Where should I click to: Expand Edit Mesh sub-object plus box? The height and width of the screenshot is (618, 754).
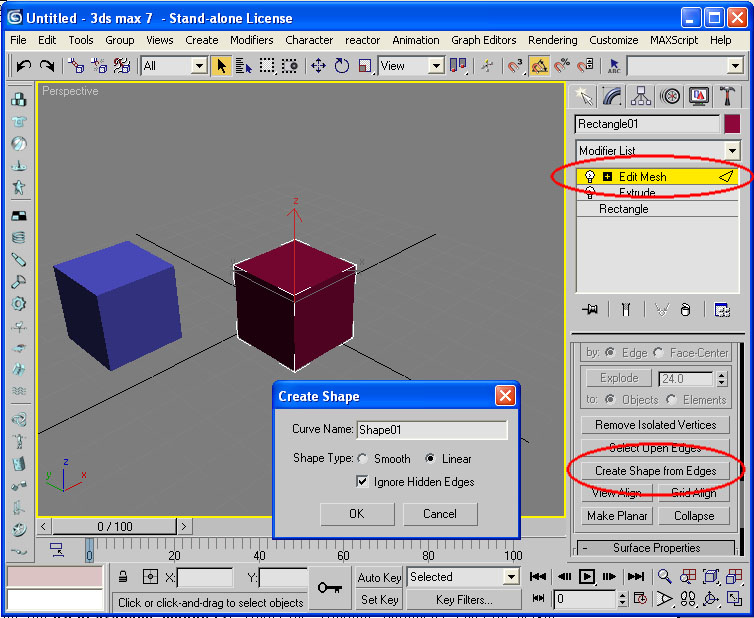[607, 177]
